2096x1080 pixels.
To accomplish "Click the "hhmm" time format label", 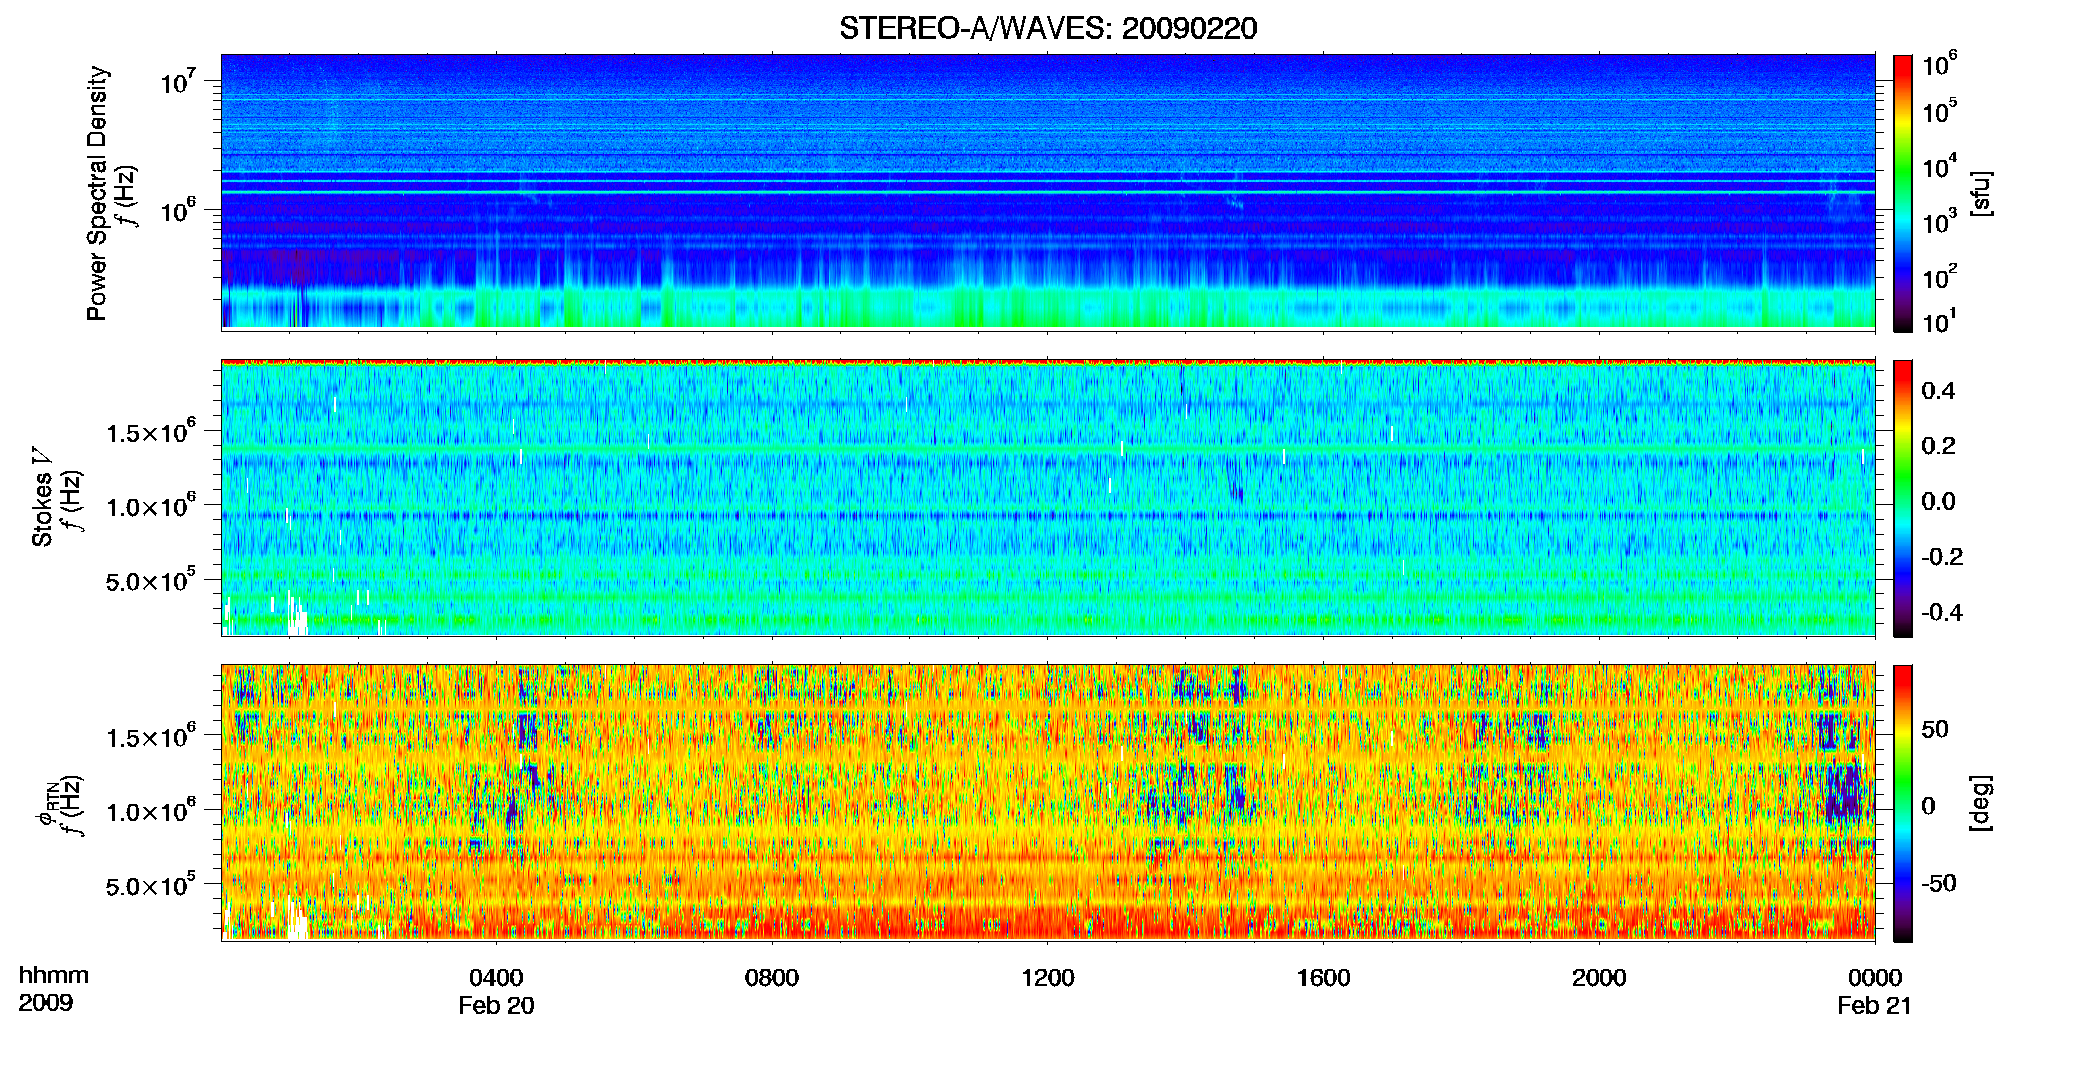I will 54,976.
